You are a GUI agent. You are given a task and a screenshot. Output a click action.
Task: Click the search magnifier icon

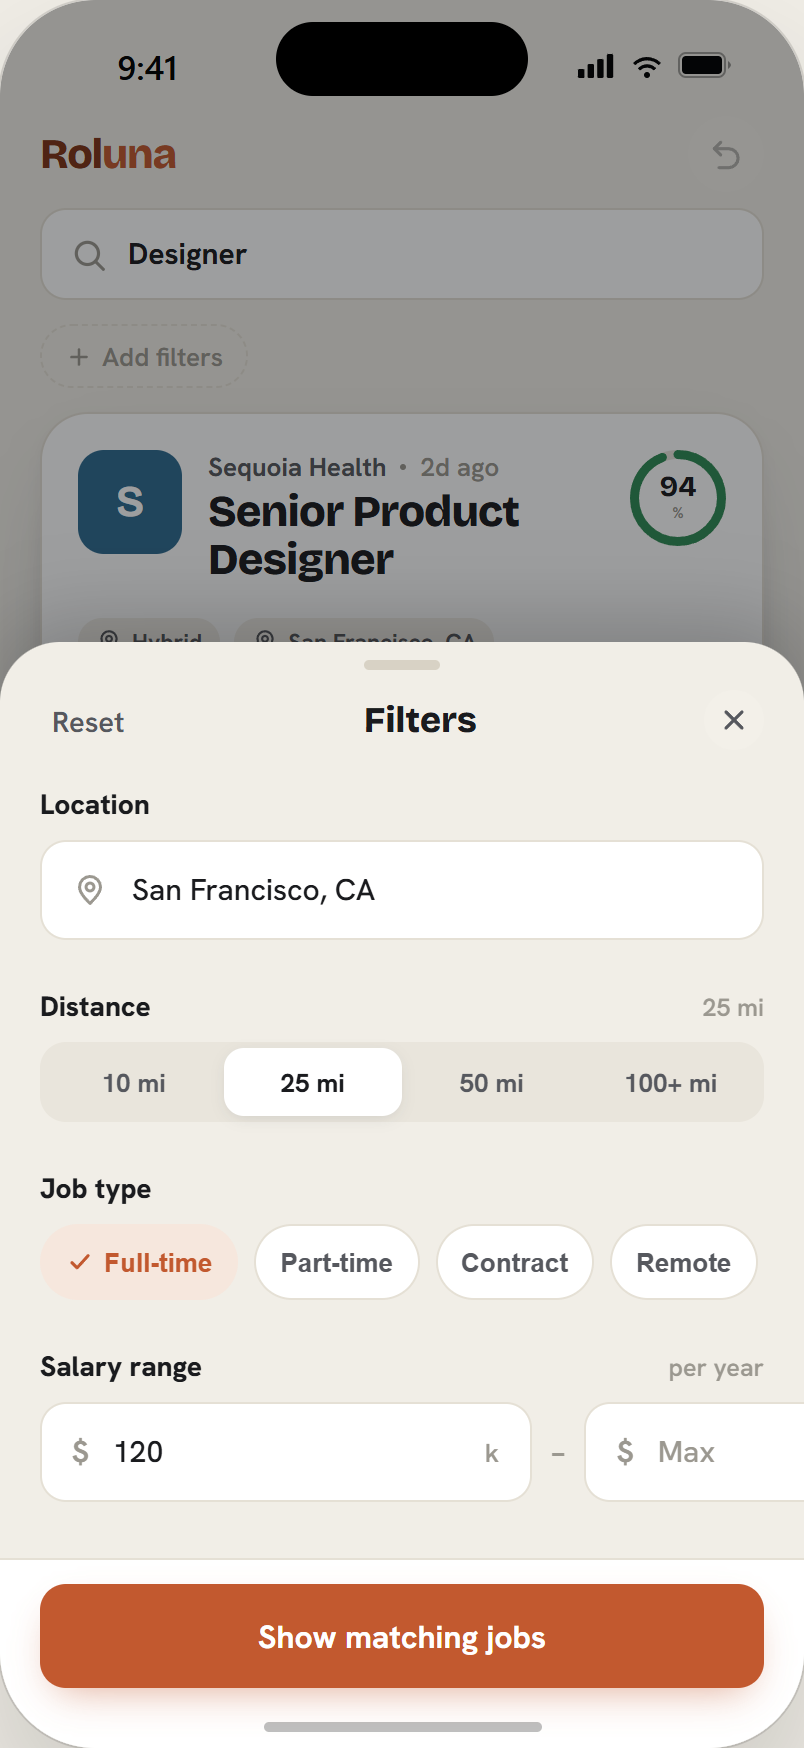(89, 255)
